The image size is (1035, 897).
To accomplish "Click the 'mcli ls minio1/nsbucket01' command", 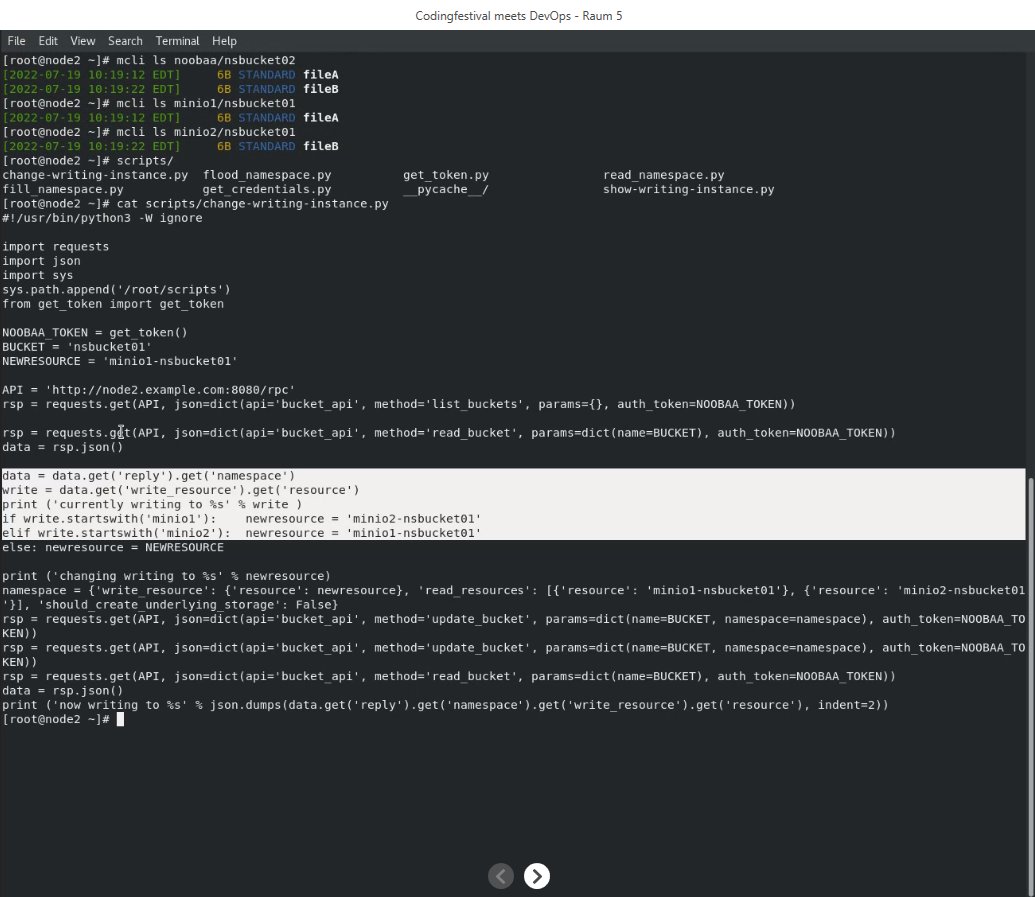I will pos(206,103).
